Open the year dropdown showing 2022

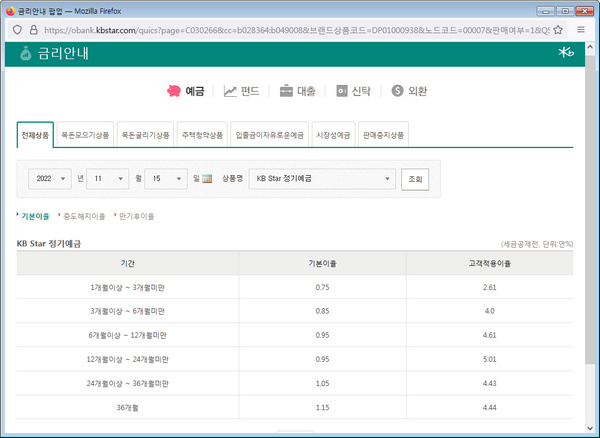point(50,179)
